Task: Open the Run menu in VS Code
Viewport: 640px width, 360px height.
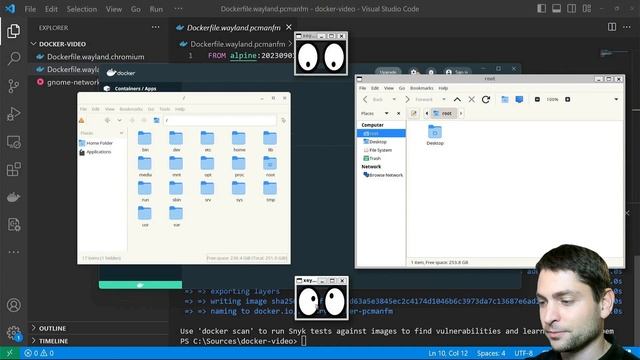Action: [156, 9]
